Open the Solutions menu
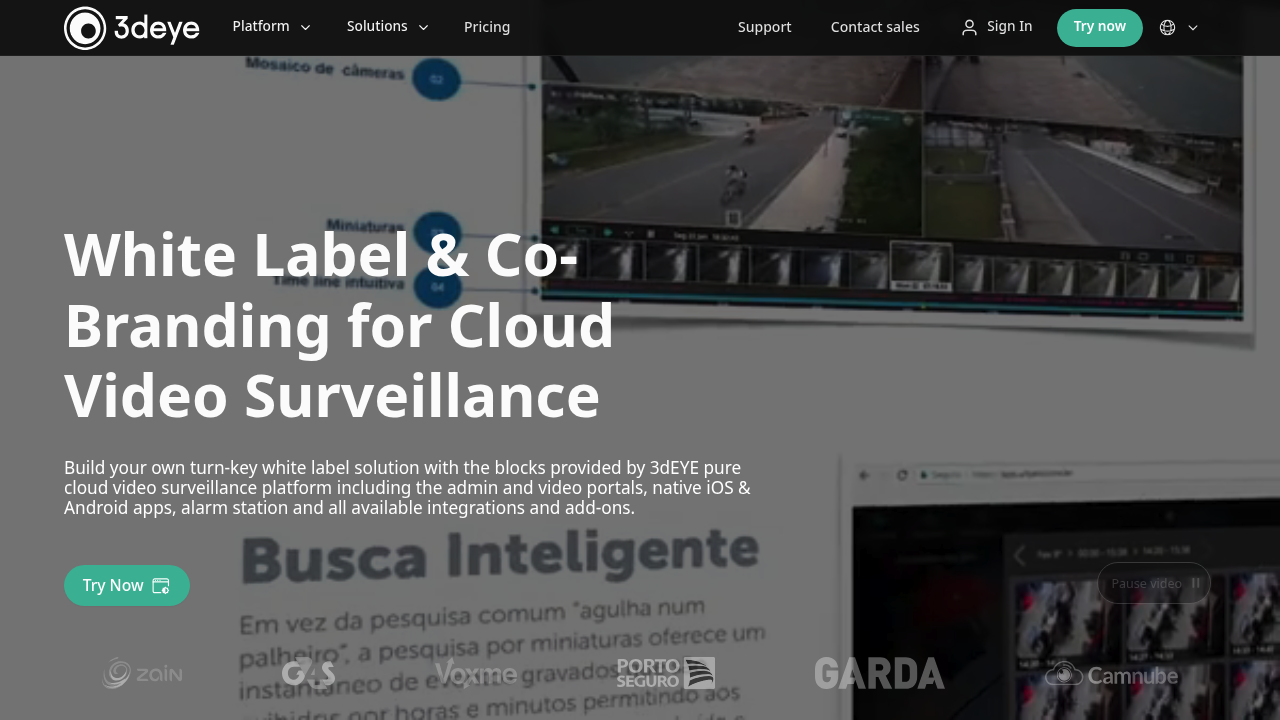 [377, 27]
